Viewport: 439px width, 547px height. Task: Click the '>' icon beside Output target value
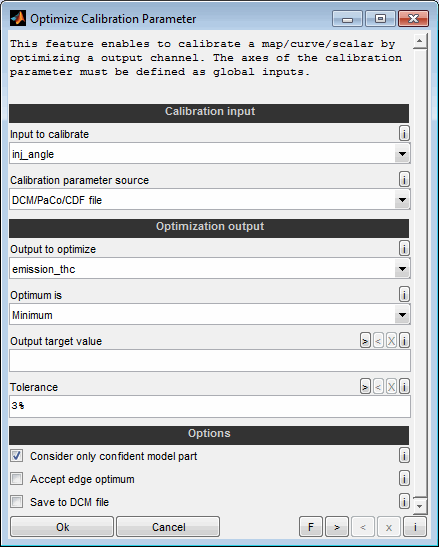(365, 340)
